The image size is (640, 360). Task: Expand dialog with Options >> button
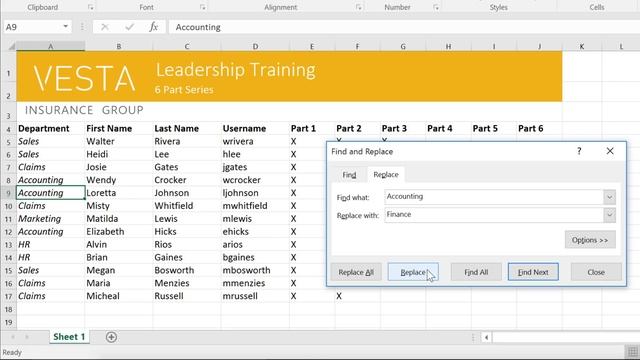pyautogui.click(x=590, y=240)
